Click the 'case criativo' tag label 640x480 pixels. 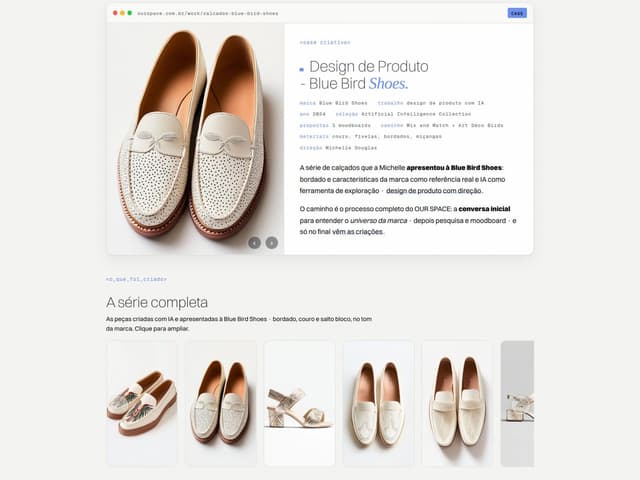(x=325, y=42)
